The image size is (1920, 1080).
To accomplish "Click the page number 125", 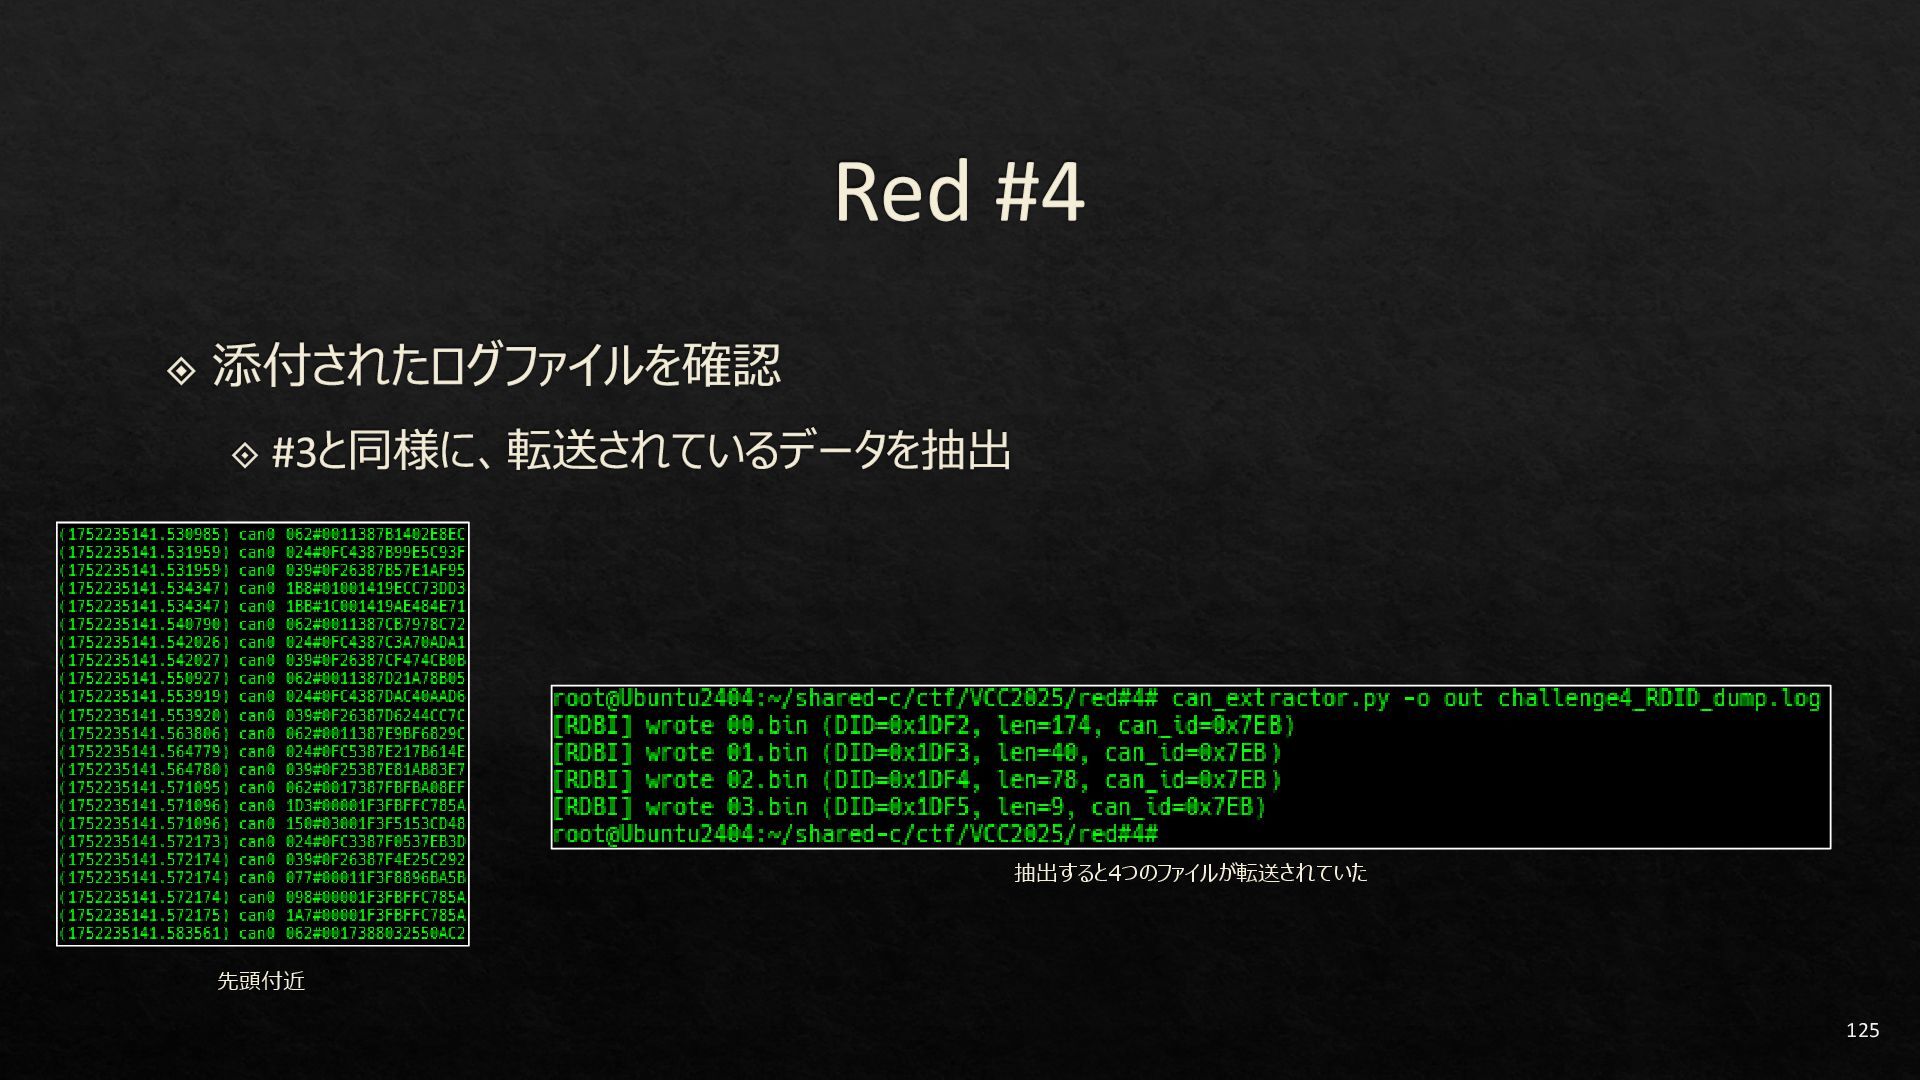I will tap(1862, 1030).
